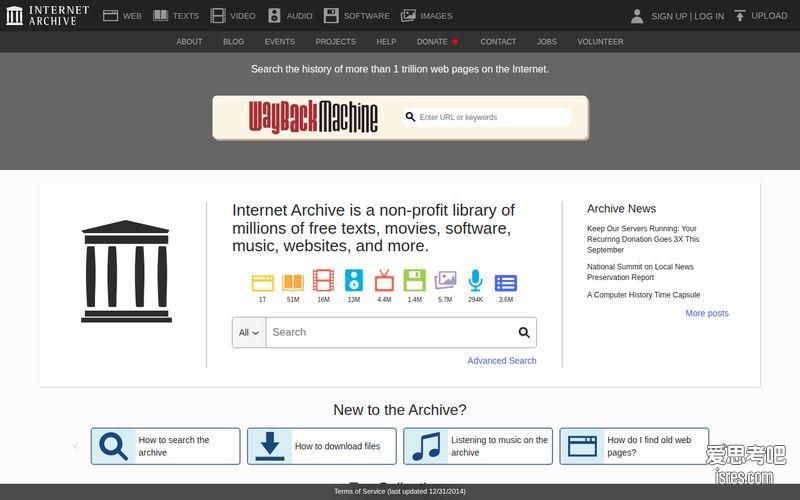
Task: Click the blue speaker icon labeled 13M
Action: click(354, 281)
